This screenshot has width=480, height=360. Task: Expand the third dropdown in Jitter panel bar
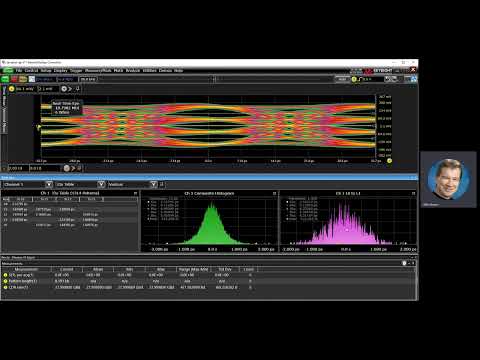click(x=153, y=184)
